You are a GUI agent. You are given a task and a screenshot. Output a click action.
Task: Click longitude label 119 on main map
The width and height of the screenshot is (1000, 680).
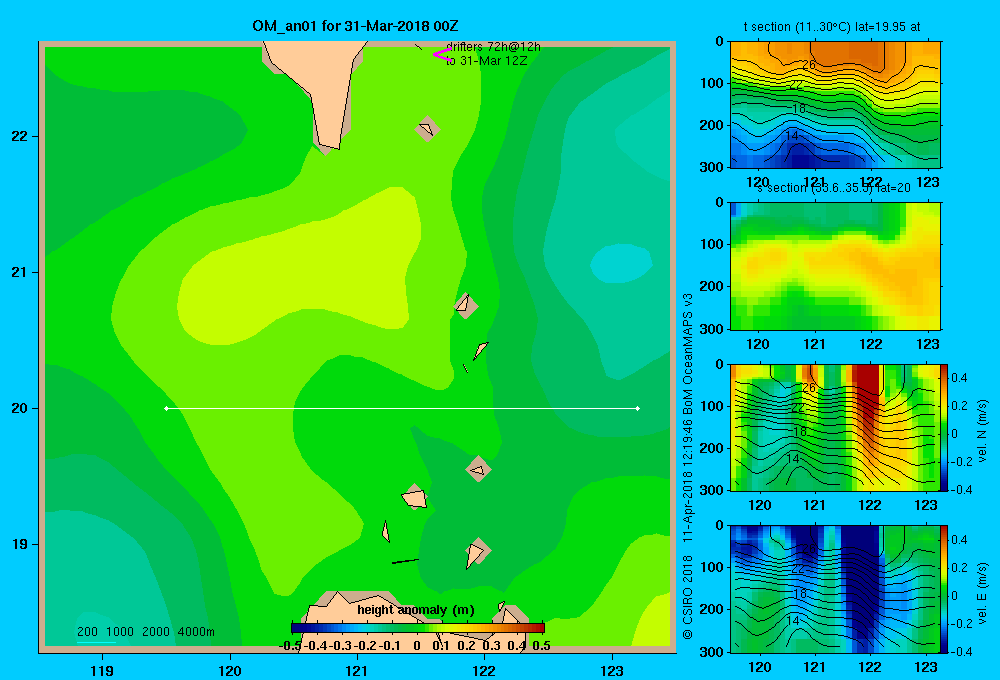pos(102,670)
